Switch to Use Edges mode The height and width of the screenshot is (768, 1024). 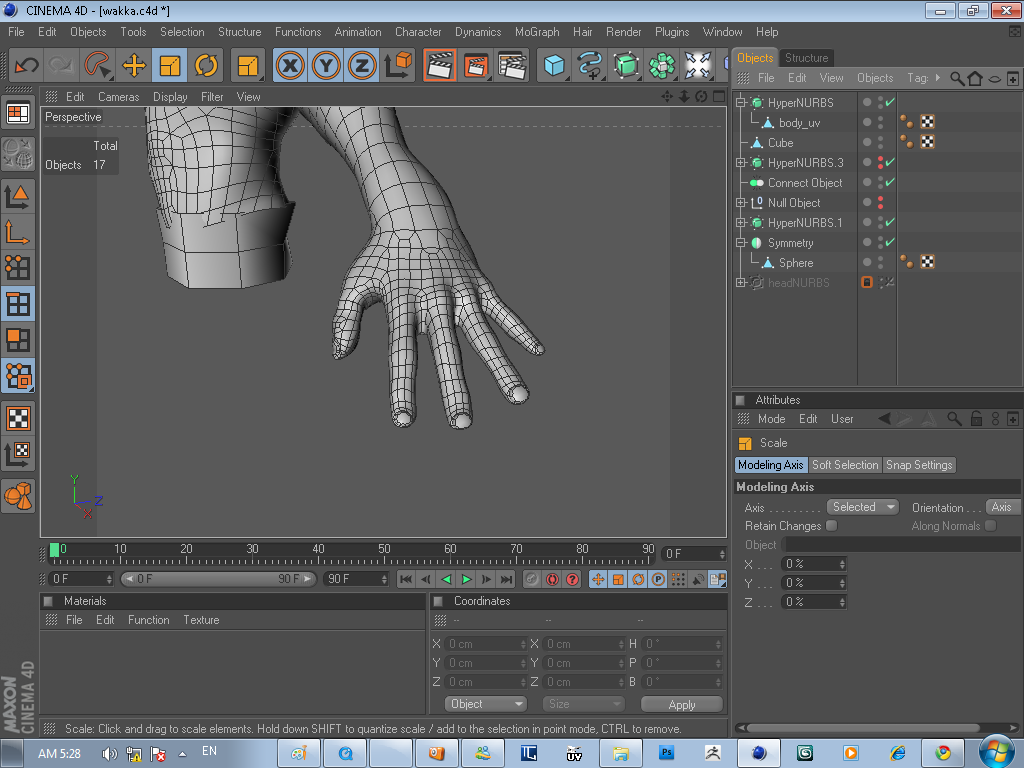click(18, 304)
